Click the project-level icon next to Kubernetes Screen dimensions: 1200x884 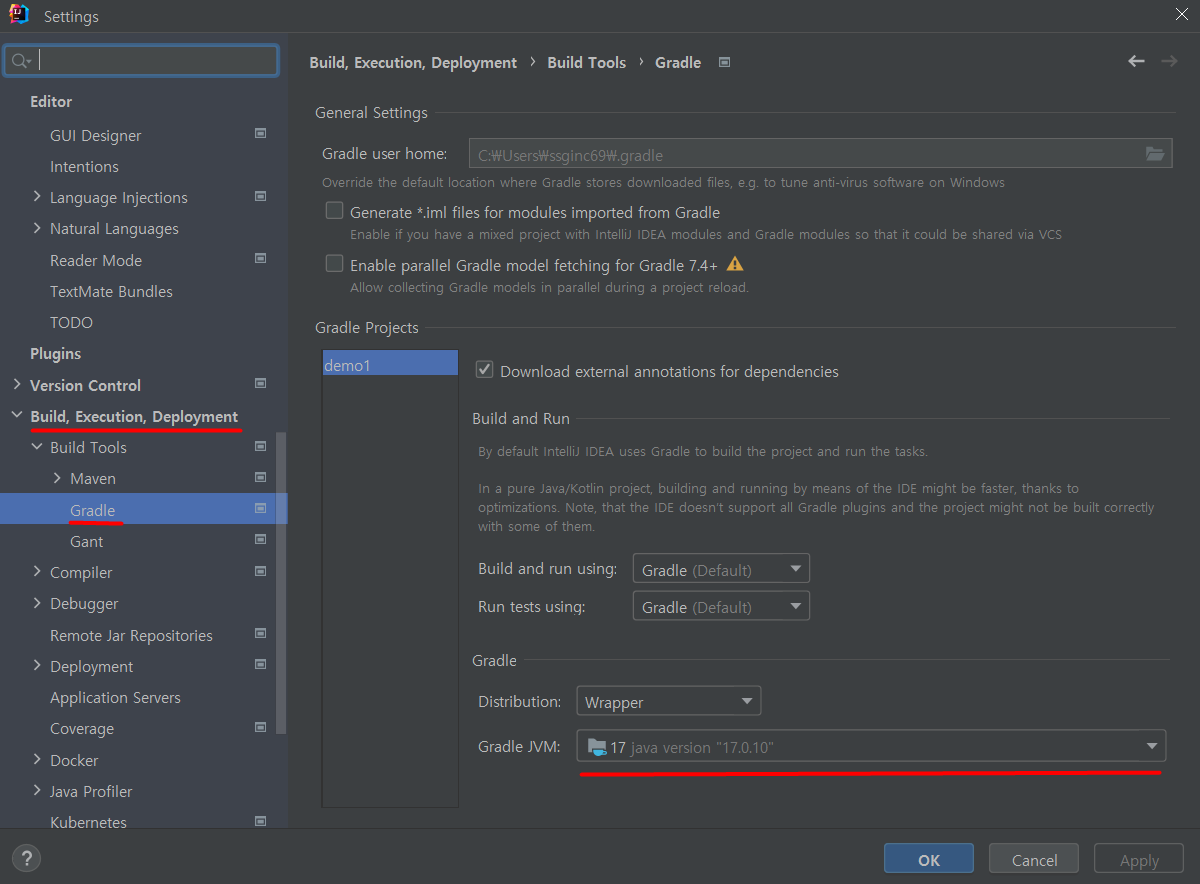260,821
